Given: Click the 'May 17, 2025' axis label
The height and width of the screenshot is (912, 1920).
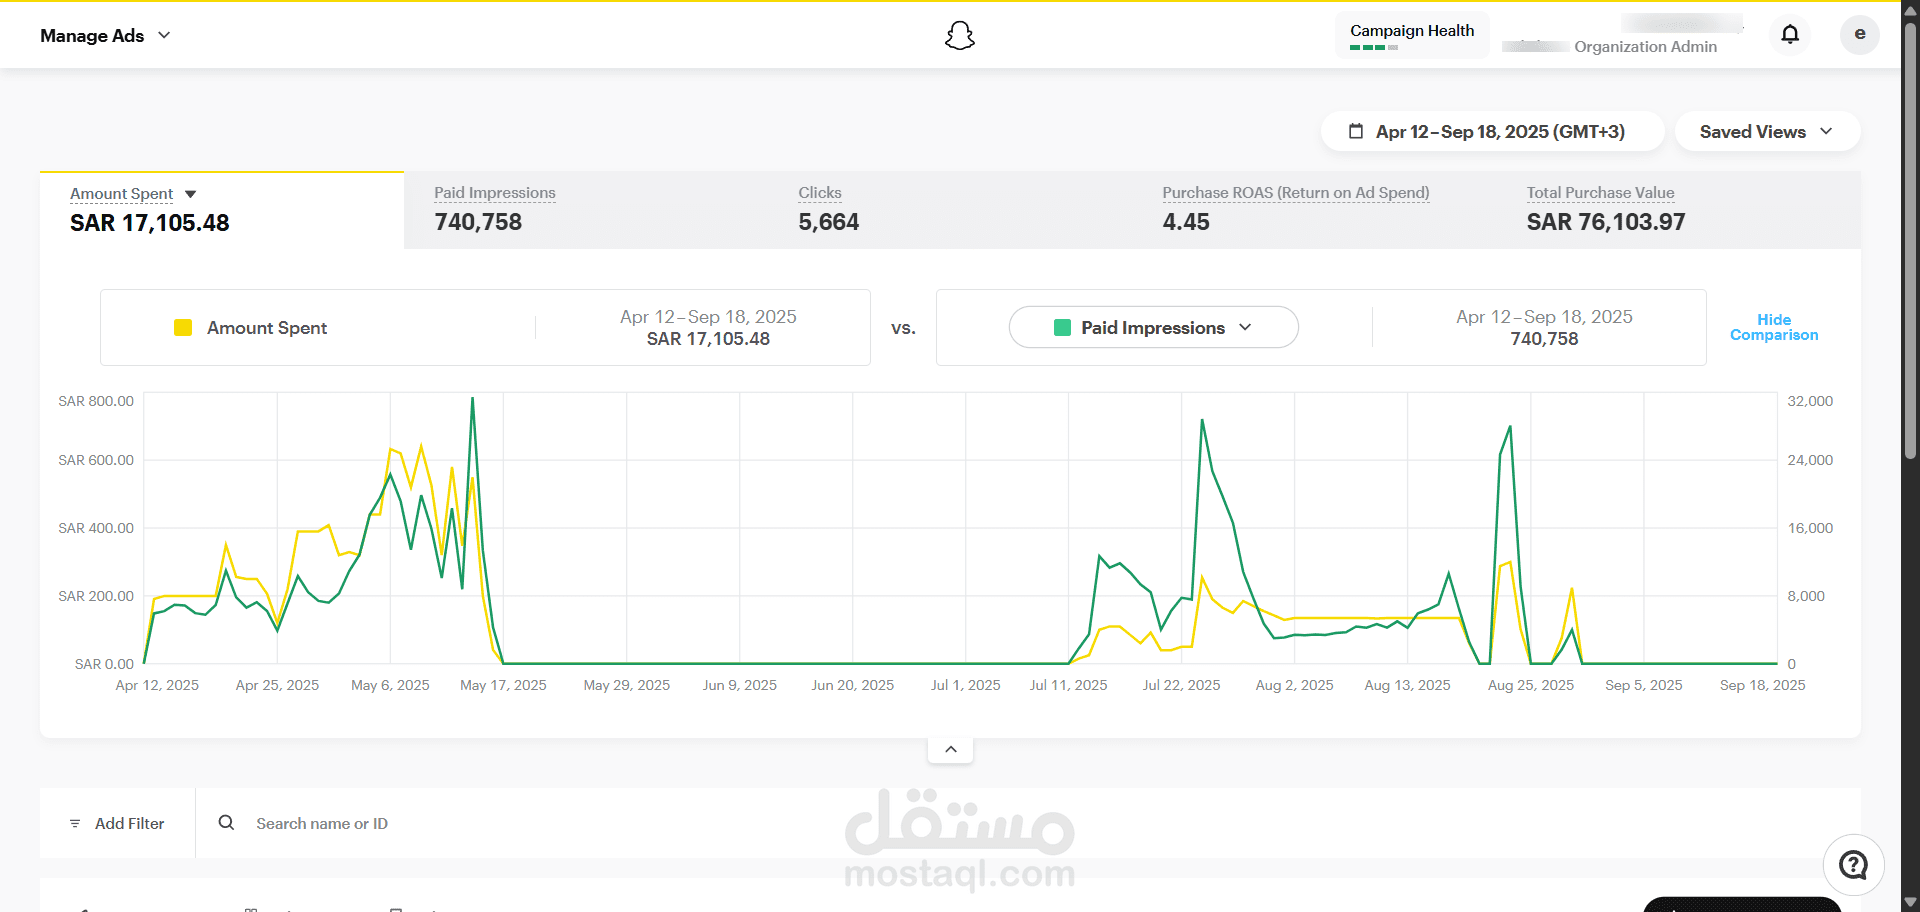Looking at the screenshot, I should [503, 685].
